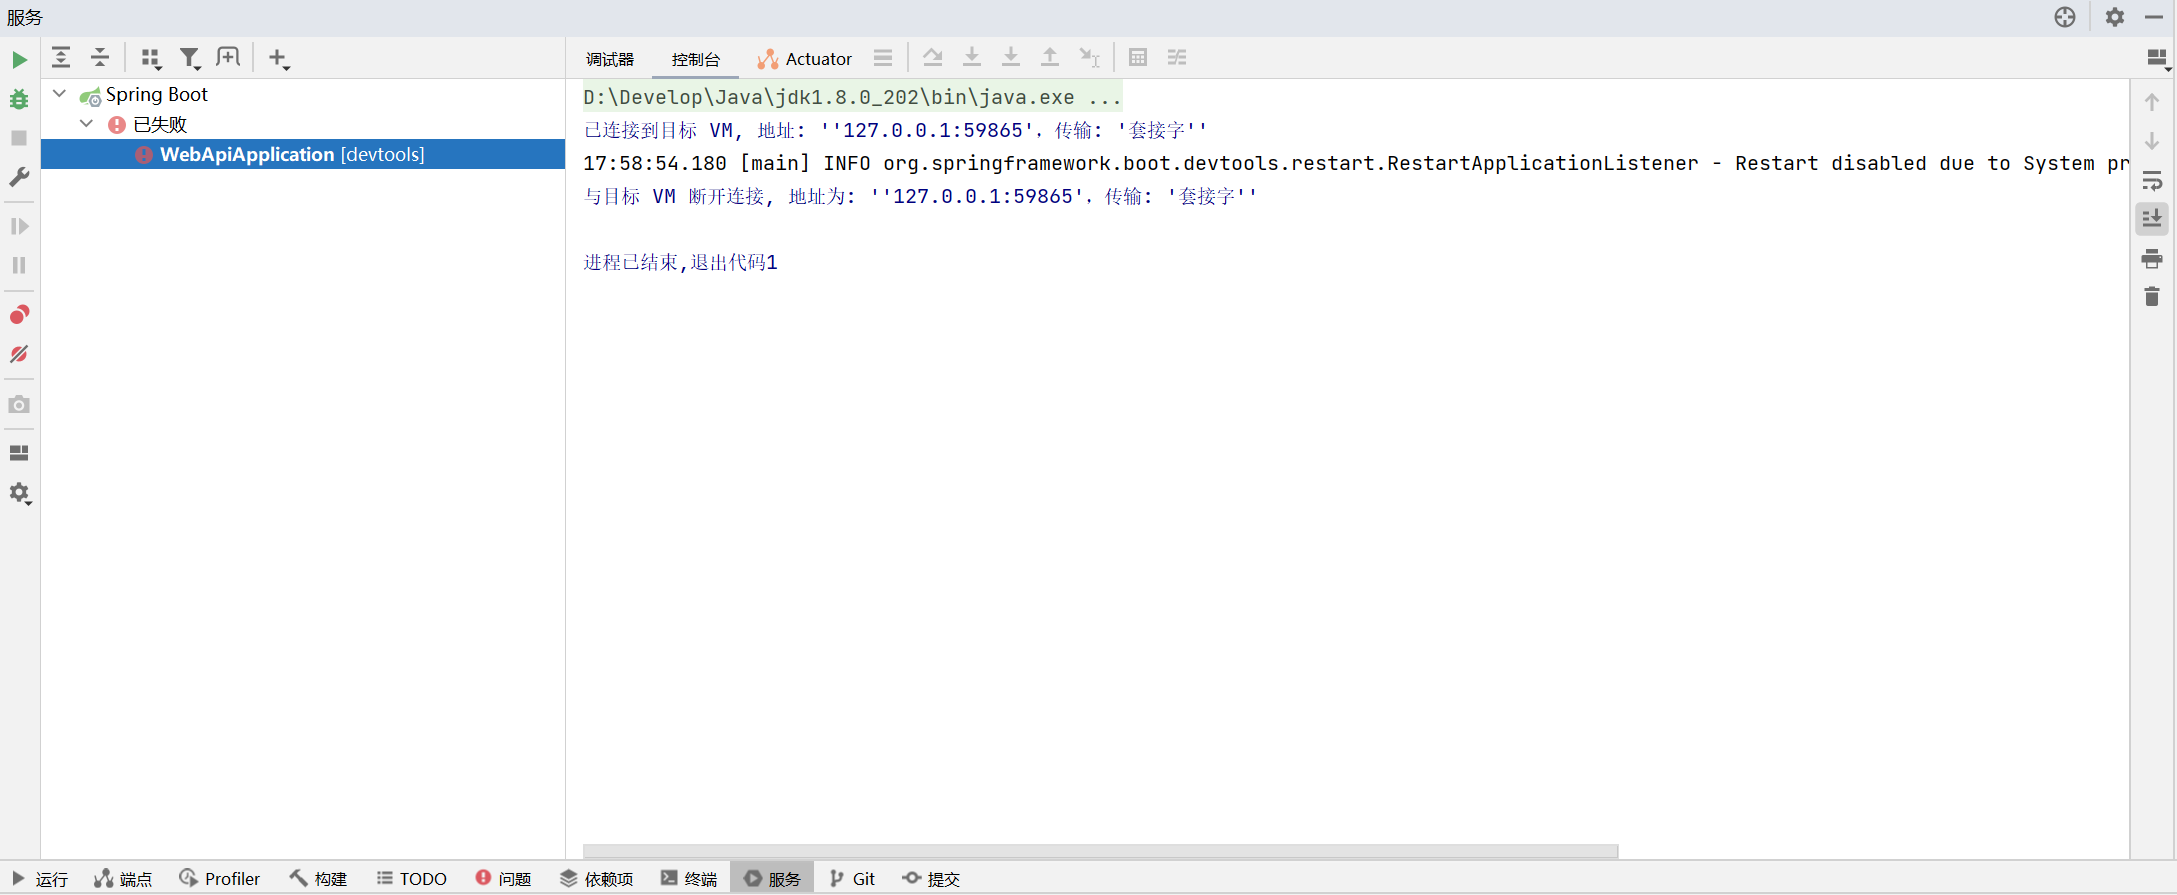Click the Add service plus icon
Image resolution: width=2177 pixels, height=895 pixels.
[x=278, y=58]
